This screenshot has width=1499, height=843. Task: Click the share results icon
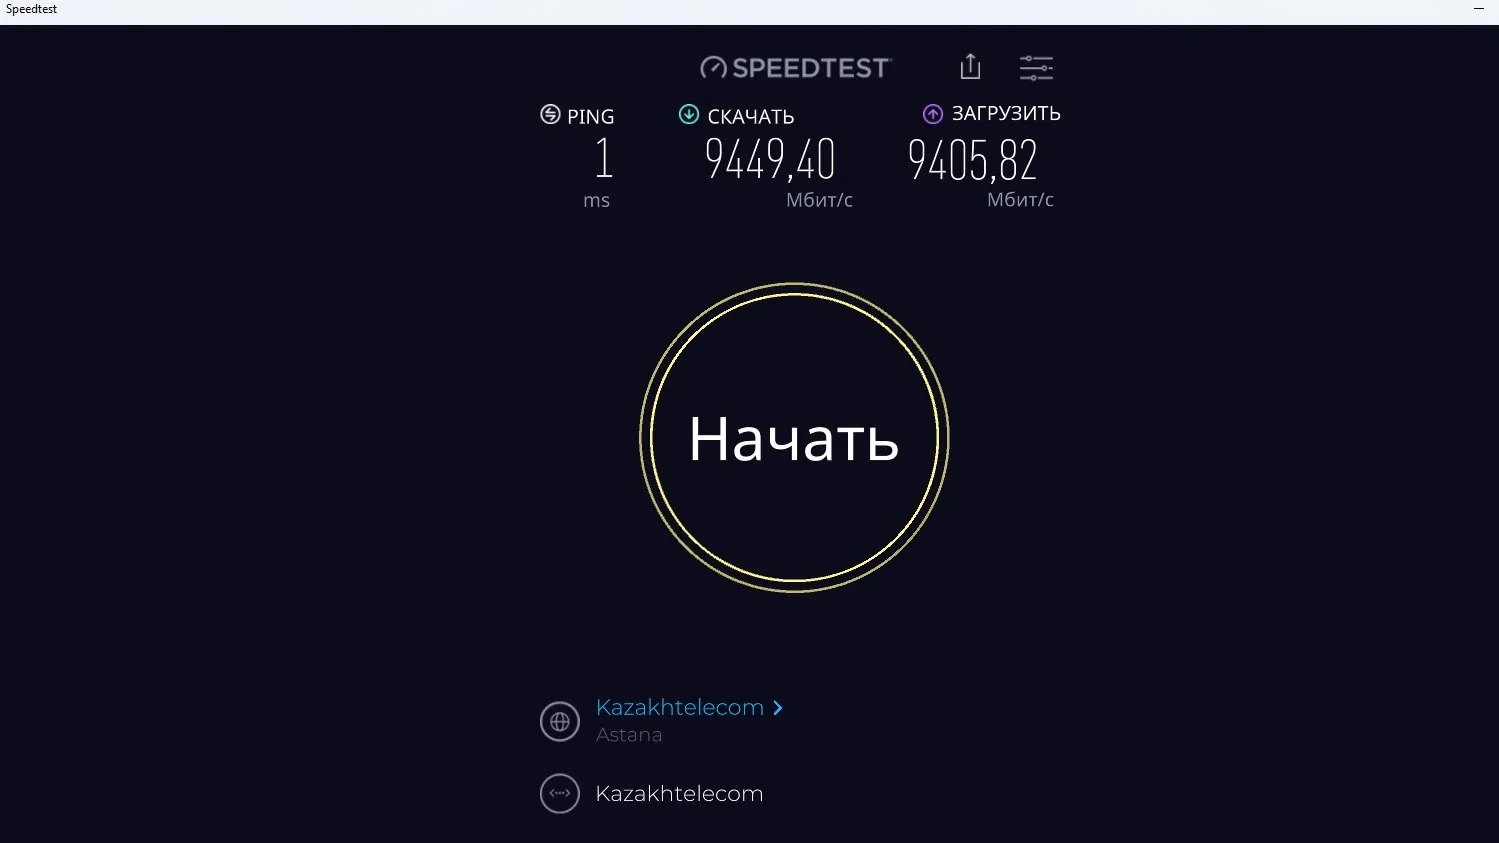pyautogui.click(x=970, y=66)
